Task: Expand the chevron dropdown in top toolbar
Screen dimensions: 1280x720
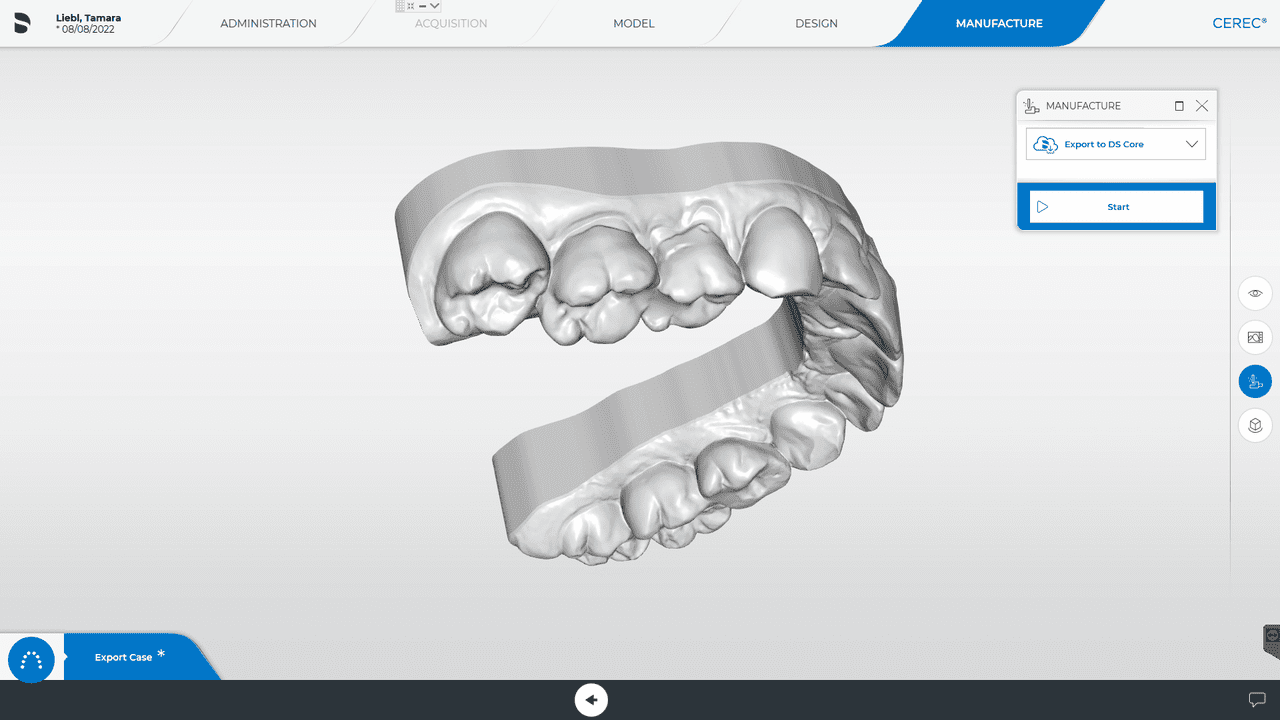Action: pyautogui.click(x=434, y=5)
